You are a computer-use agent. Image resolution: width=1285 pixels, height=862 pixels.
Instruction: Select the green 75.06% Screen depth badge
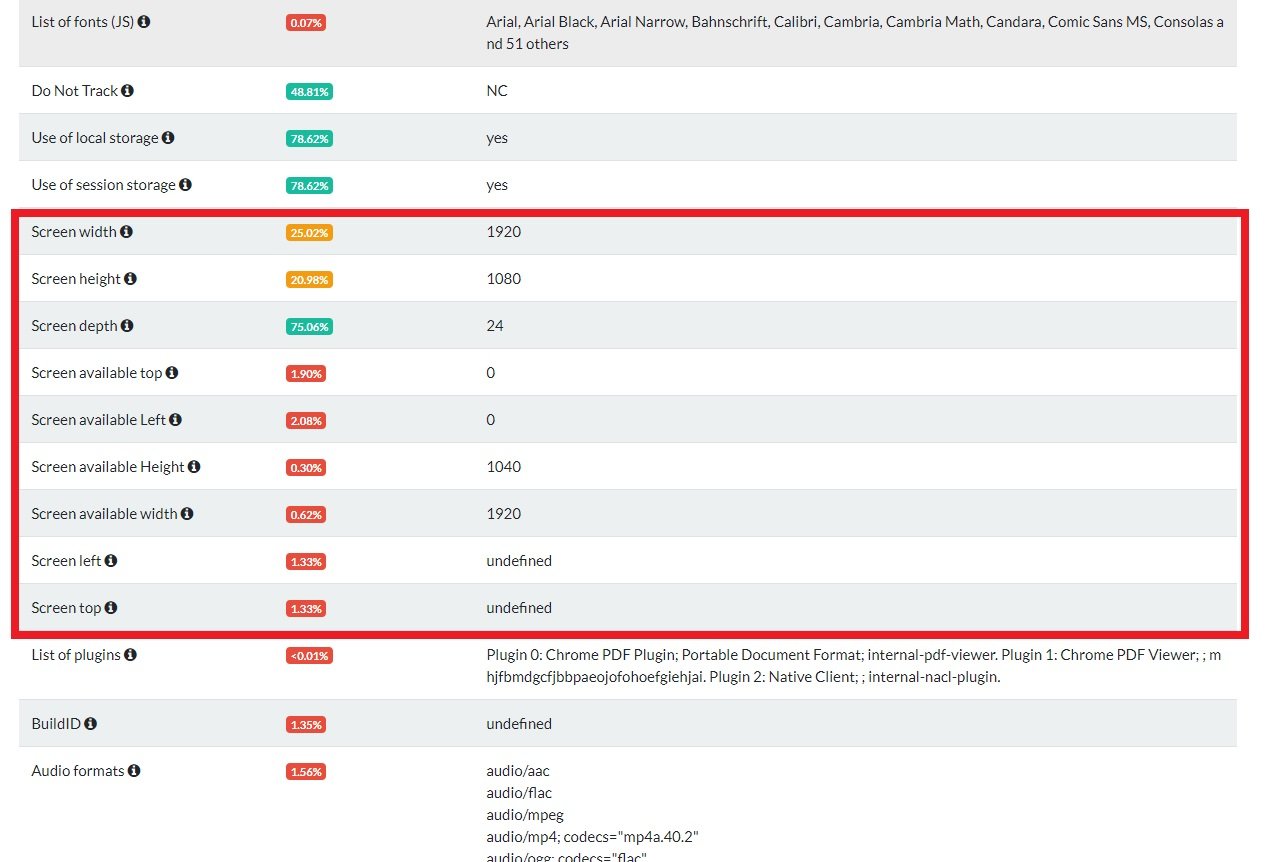[x=309, y=327]
